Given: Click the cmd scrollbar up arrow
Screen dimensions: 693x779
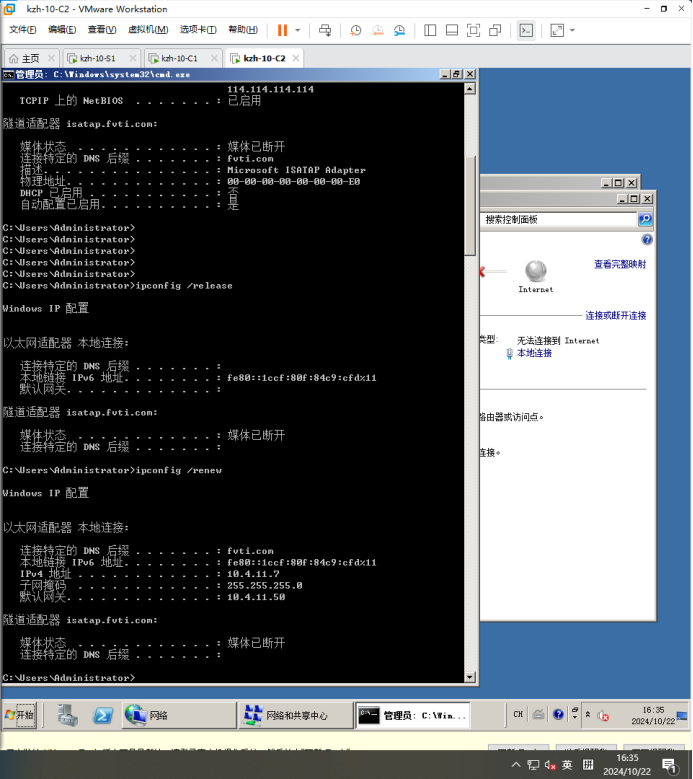Looking at the screenshot, I should [469, 89].
